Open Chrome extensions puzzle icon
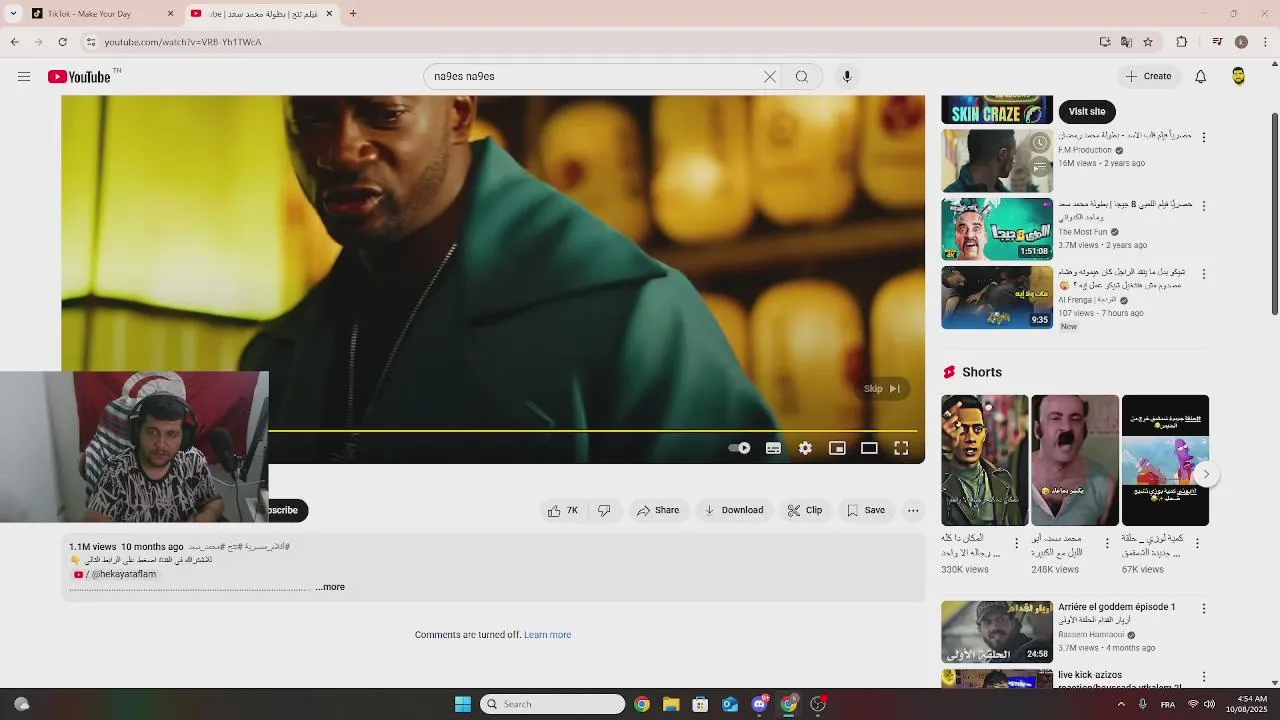Viewport: 1280px width, 720px height. (x=1182, y=42)
